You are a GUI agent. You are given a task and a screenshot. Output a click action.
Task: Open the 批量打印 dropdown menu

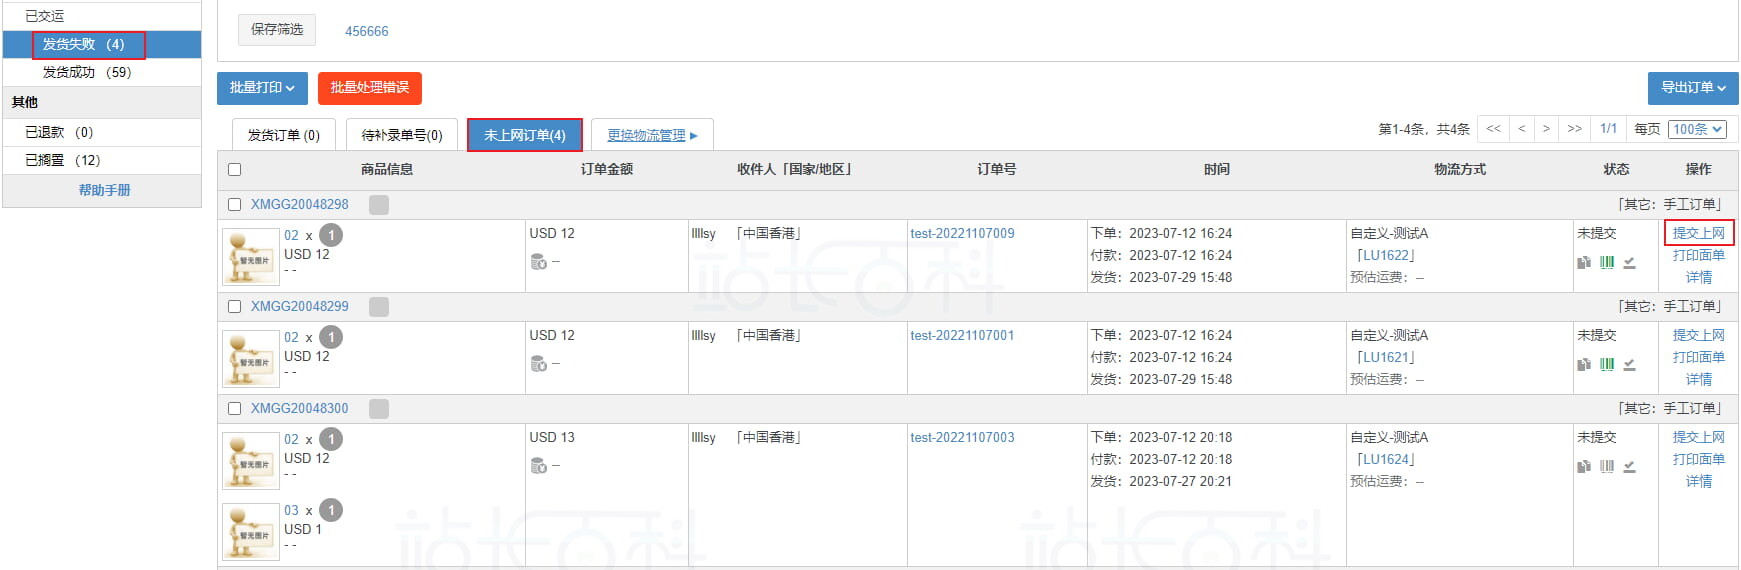pos(262,88)
